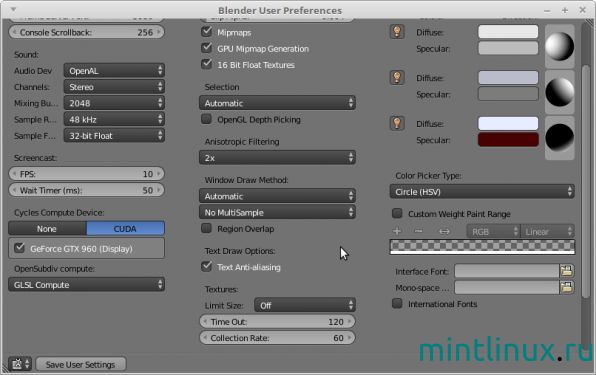The width and height of the screenshot is (596, 375).
Task: Uncheck GeForce GTX 960 (Display) device
Action: 19,248
